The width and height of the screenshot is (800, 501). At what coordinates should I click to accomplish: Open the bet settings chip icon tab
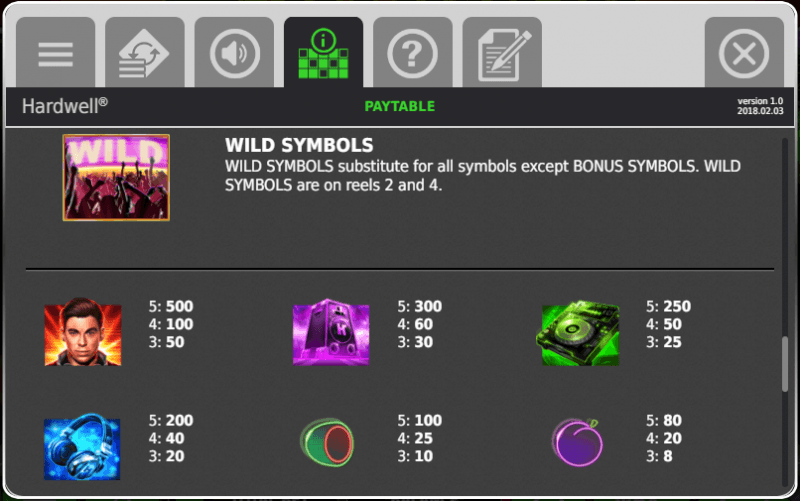pos(144,52)
